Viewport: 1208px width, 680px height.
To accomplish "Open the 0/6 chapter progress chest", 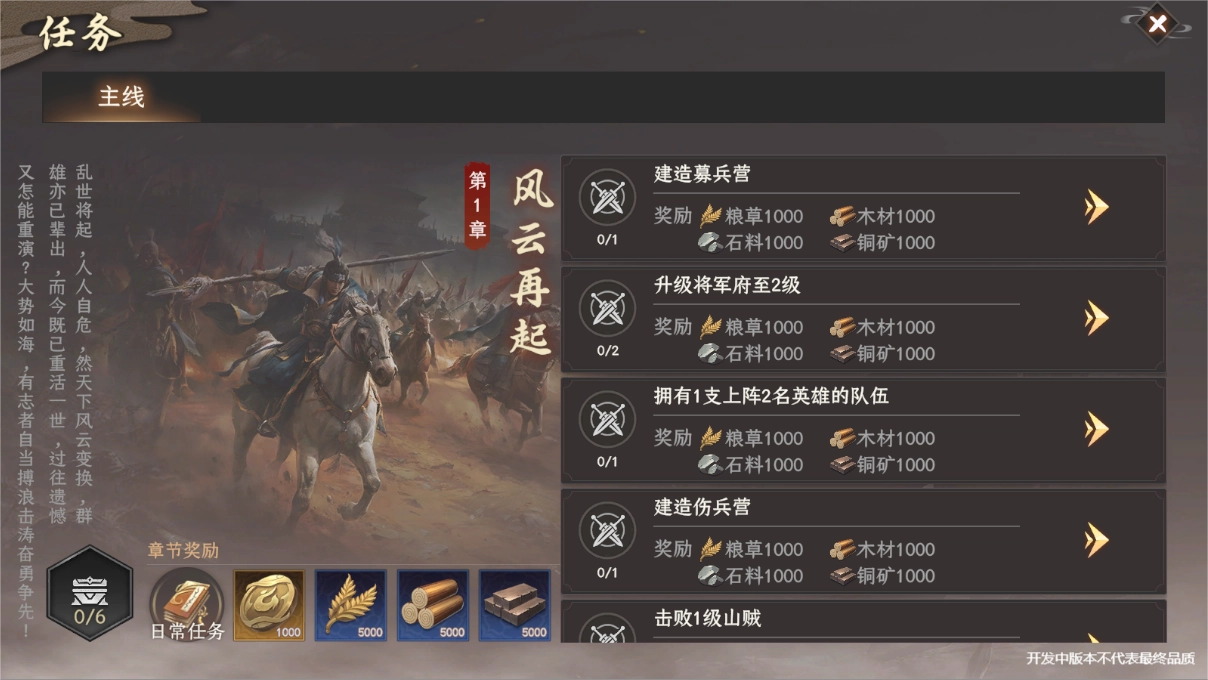I will pyautogui.click(x=89, y=592).
